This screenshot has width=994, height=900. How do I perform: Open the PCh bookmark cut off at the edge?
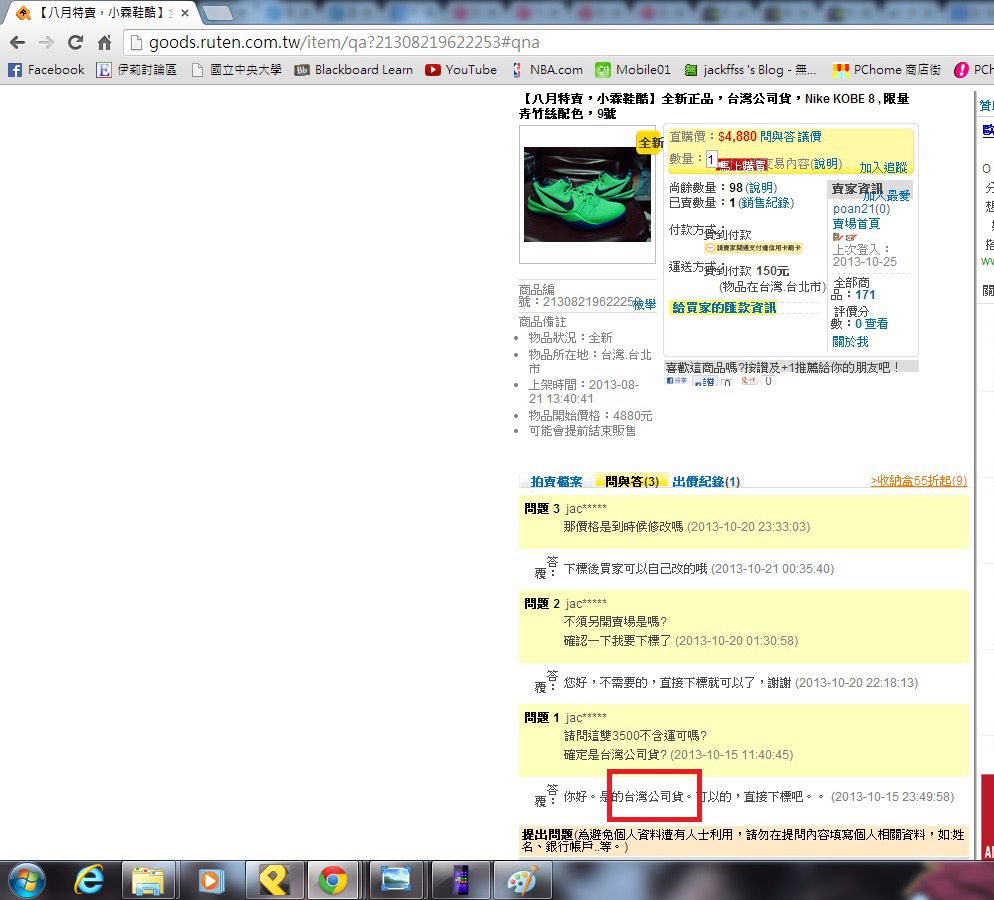974,70
